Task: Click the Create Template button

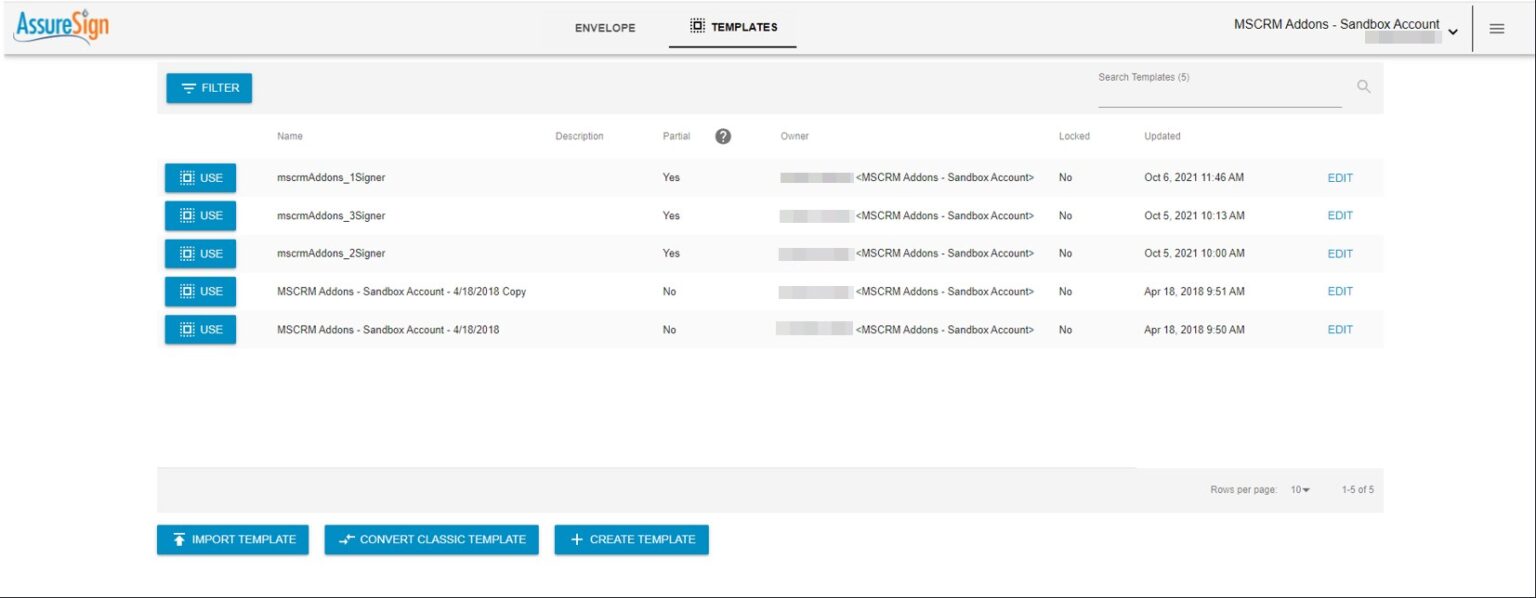Action: [x=631, y=539]
